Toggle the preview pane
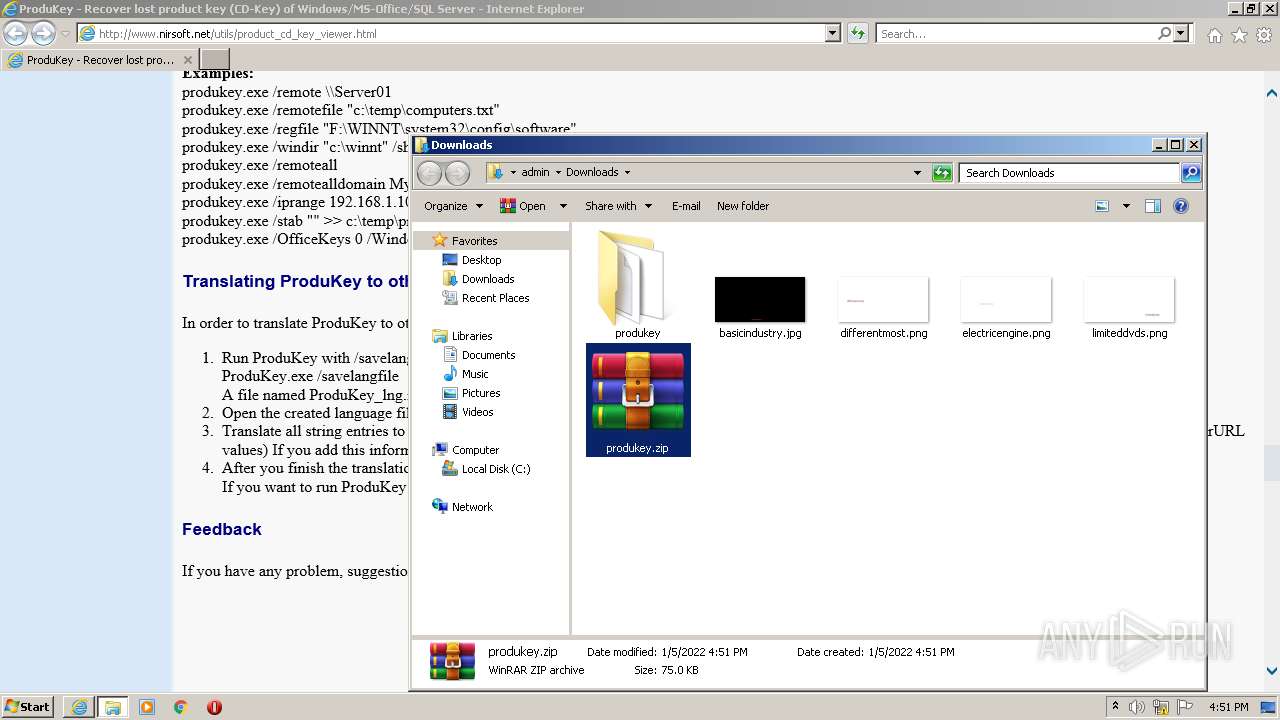Viewport: 1280px width, 720px height. tap(1153, 206)
